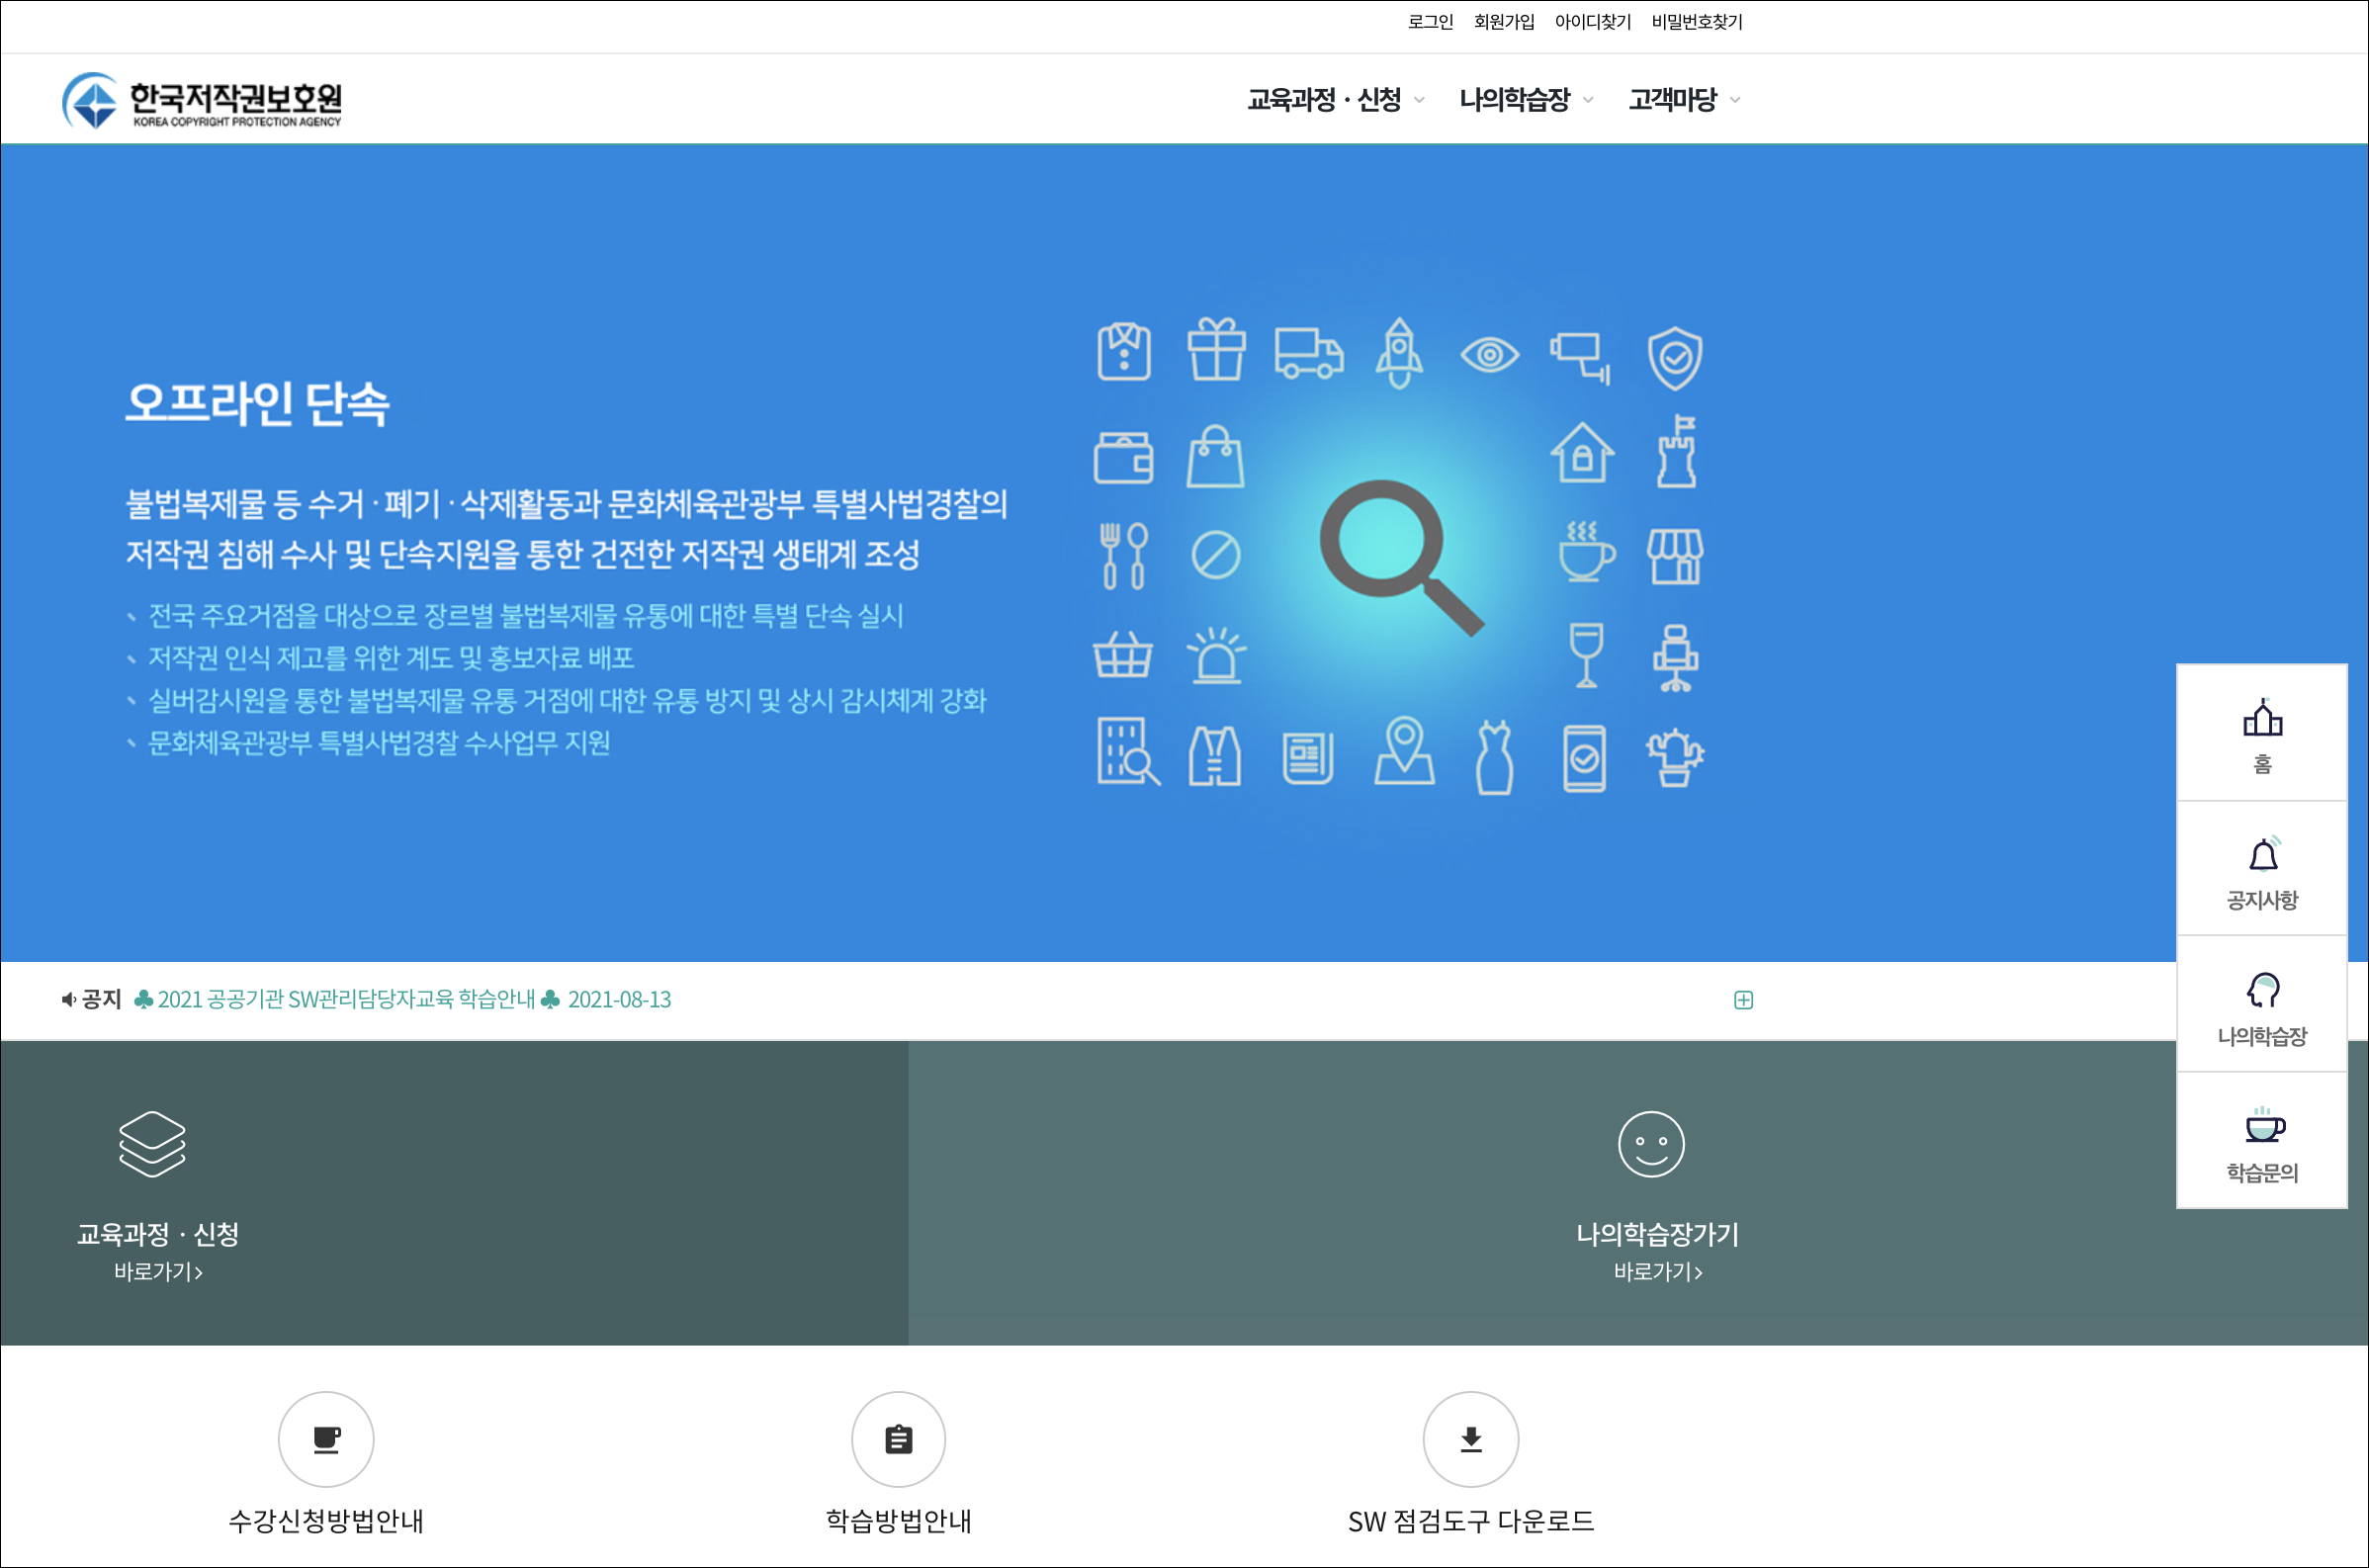Open 공지사항 bell icon in side menu
The height and width of the screenshot is (1568, 2369).
point(2262,855)
